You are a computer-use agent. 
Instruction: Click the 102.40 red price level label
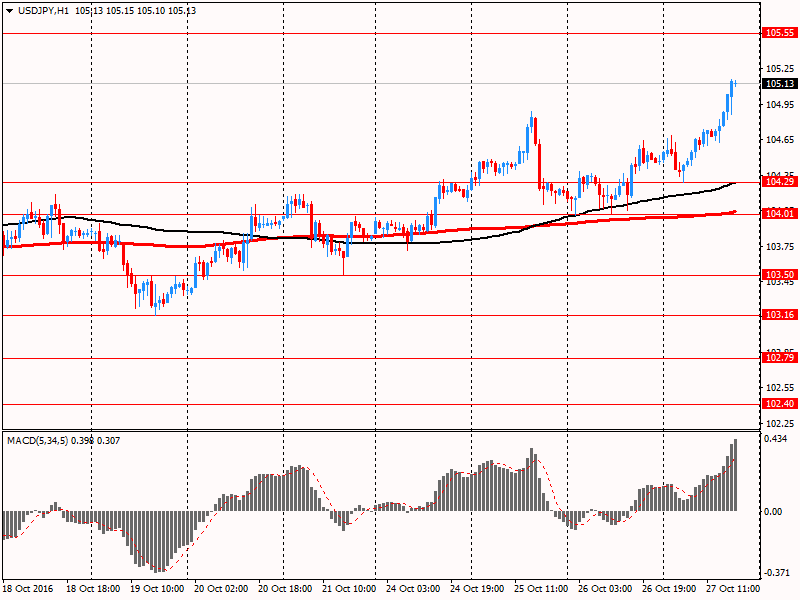coord(780,404)
